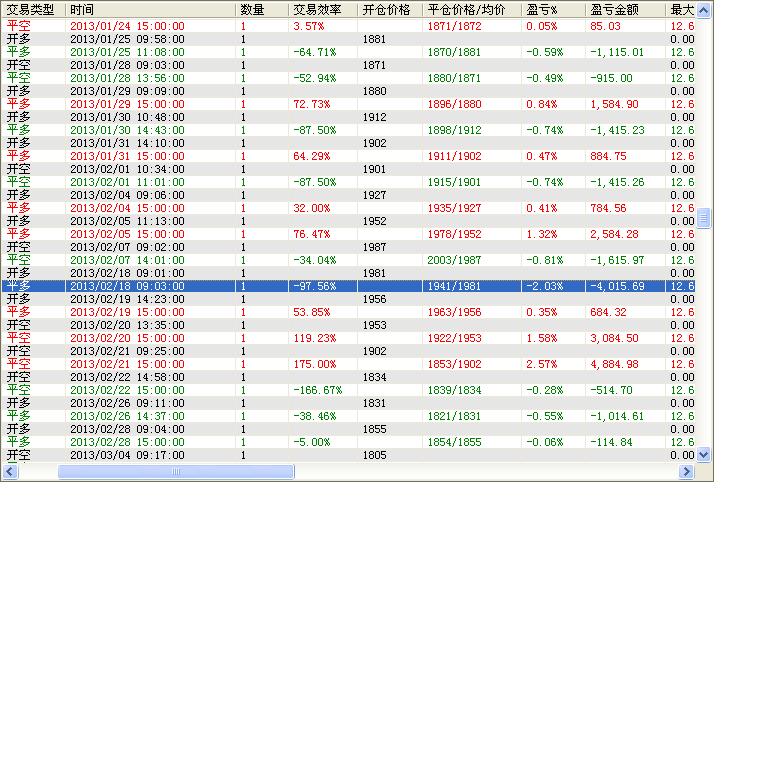
Task: Click time cell 2013/01/25 11:08:00
Action: coord(127,52)
